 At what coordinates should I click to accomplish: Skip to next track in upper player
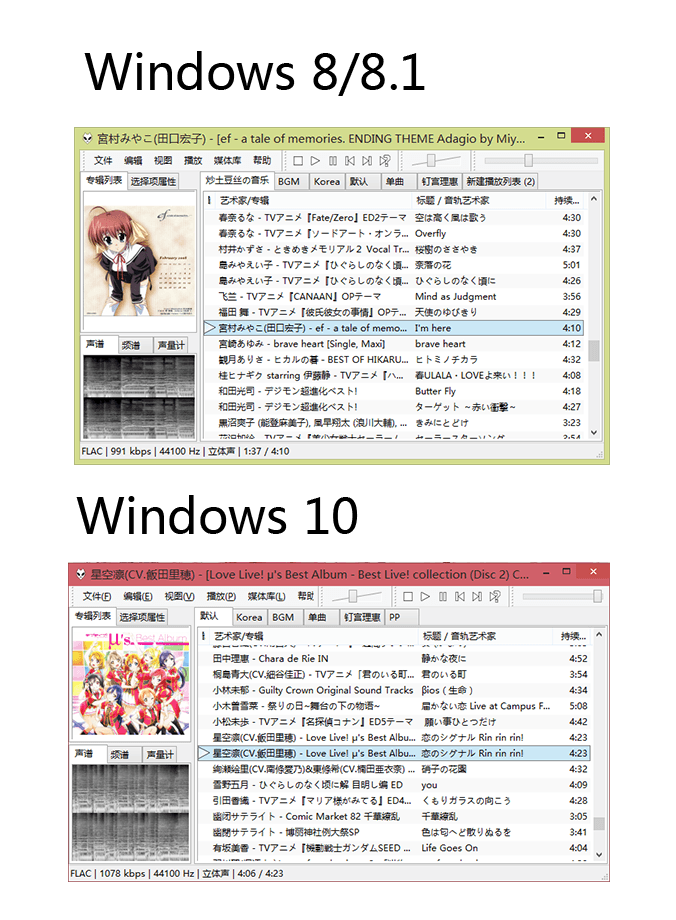coord(367,160)
